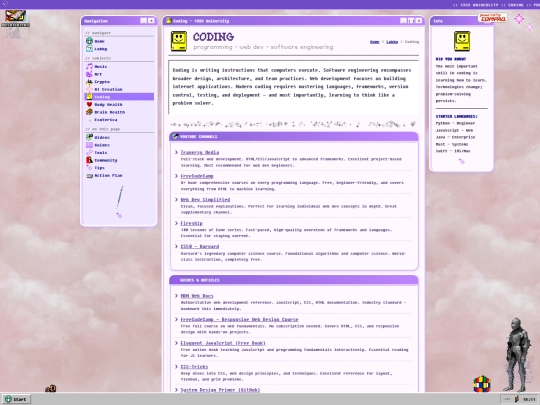Click the Crypto subject icon

click(x=89, y=82)
